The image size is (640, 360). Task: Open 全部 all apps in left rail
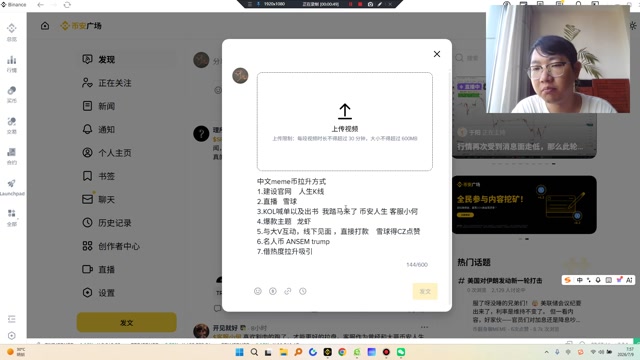(12, 218)
